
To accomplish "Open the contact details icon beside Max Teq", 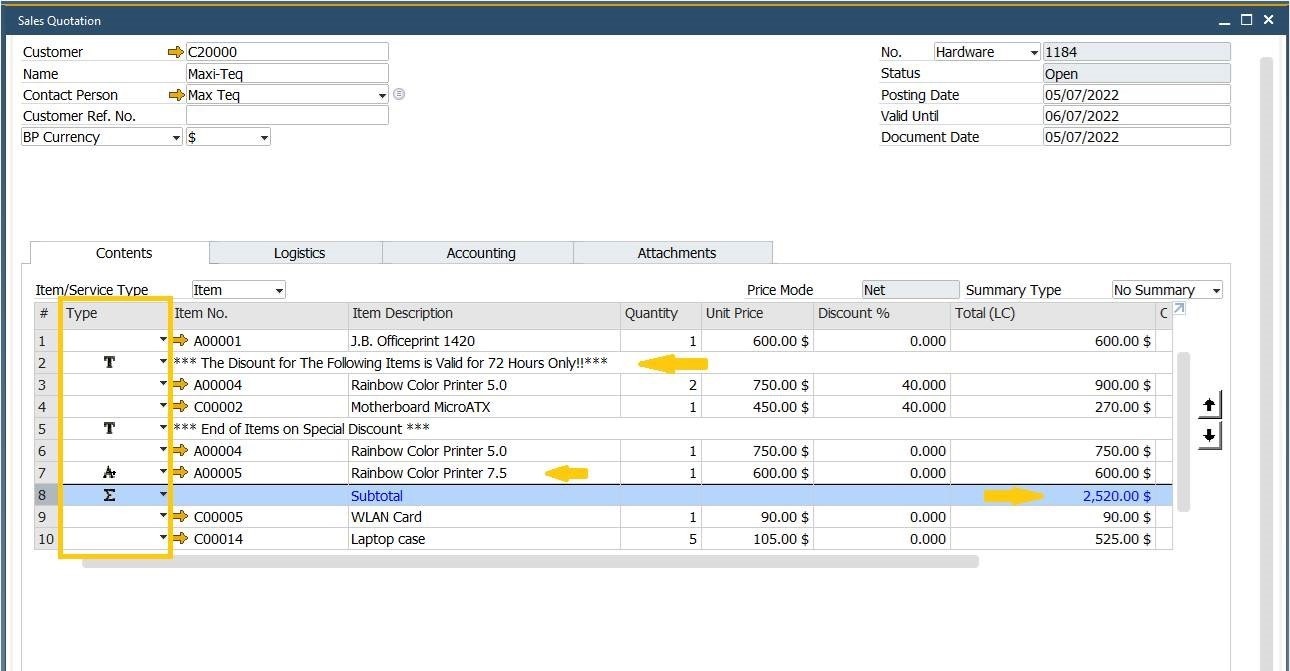I will pos(399,94).
